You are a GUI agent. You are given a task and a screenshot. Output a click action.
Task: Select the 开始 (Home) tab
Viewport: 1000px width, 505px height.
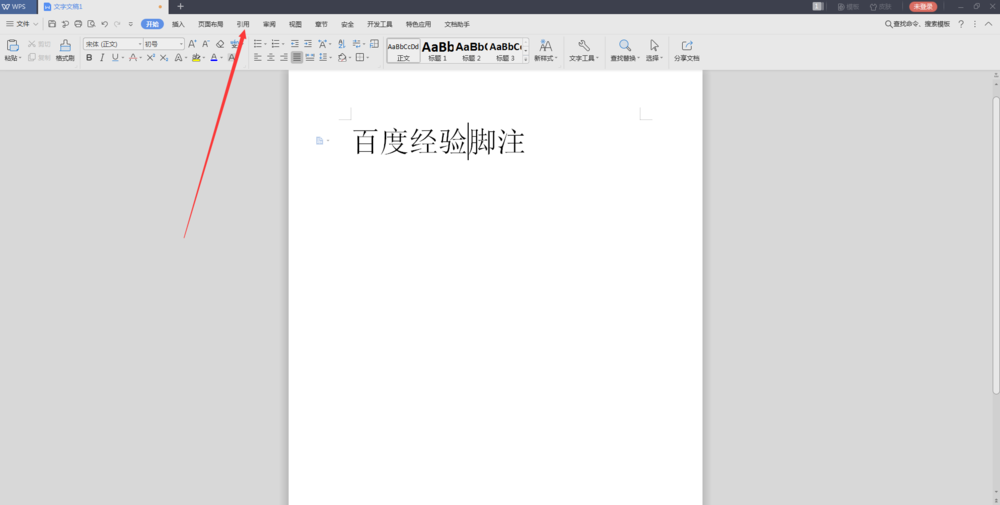[x=152, y=24]
